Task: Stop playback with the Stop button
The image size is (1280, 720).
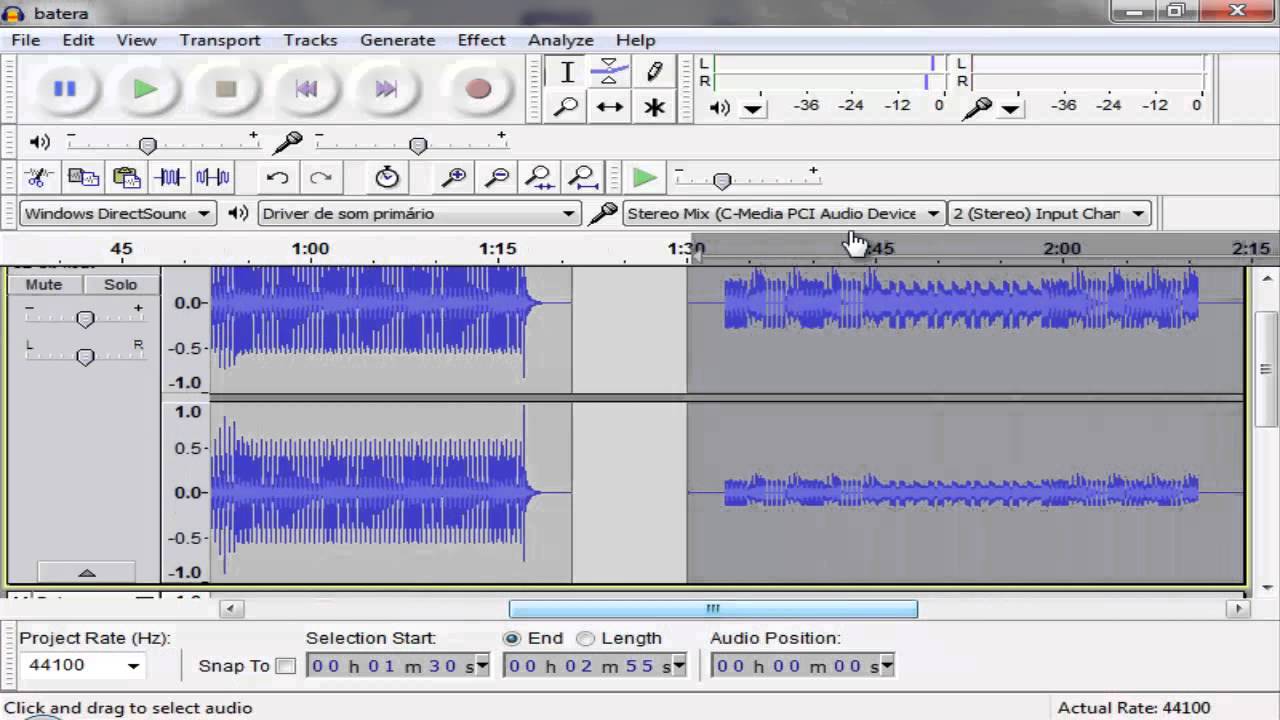Action: [x=226, y=89]
